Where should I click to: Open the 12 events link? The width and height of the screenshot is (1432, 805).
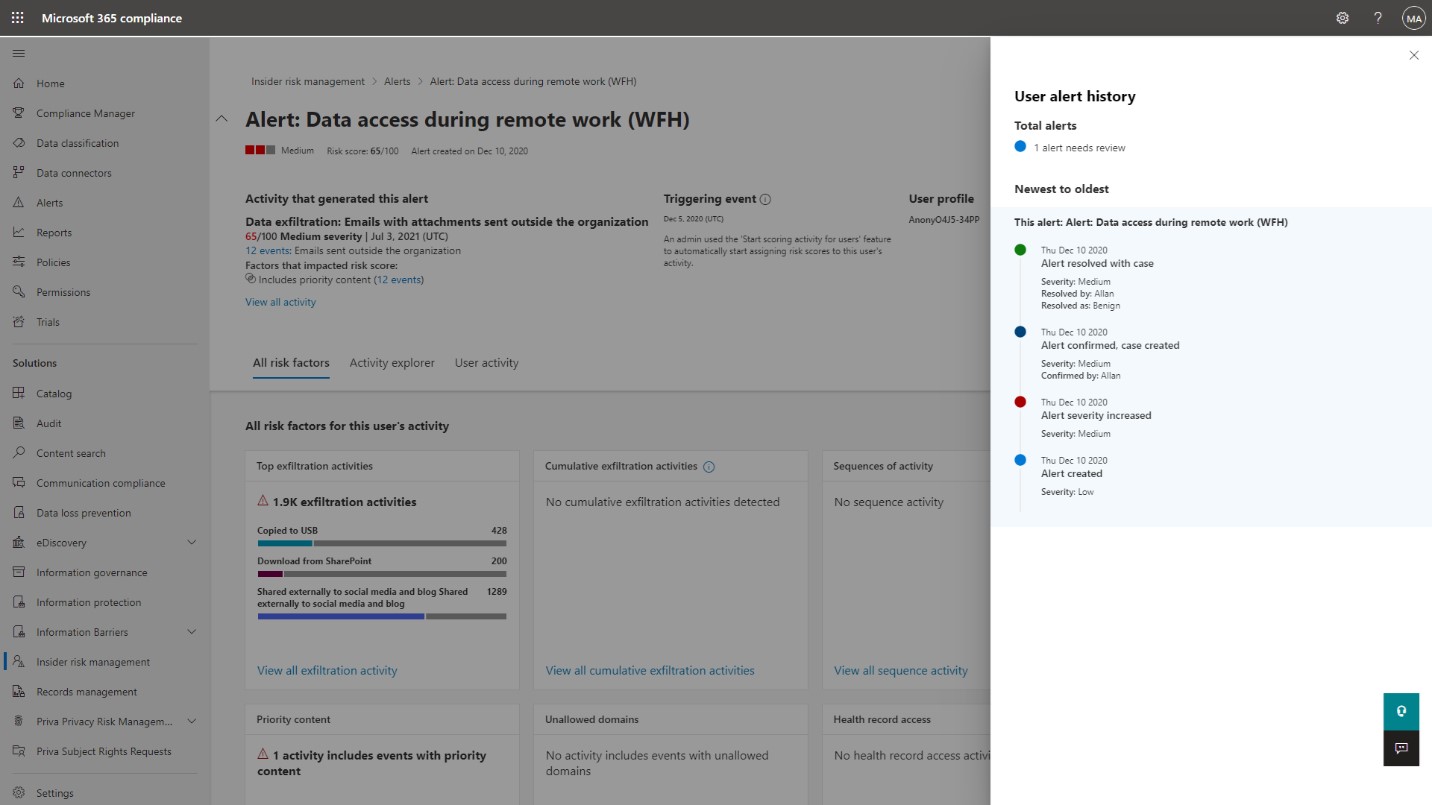click(x=265, y=251)
